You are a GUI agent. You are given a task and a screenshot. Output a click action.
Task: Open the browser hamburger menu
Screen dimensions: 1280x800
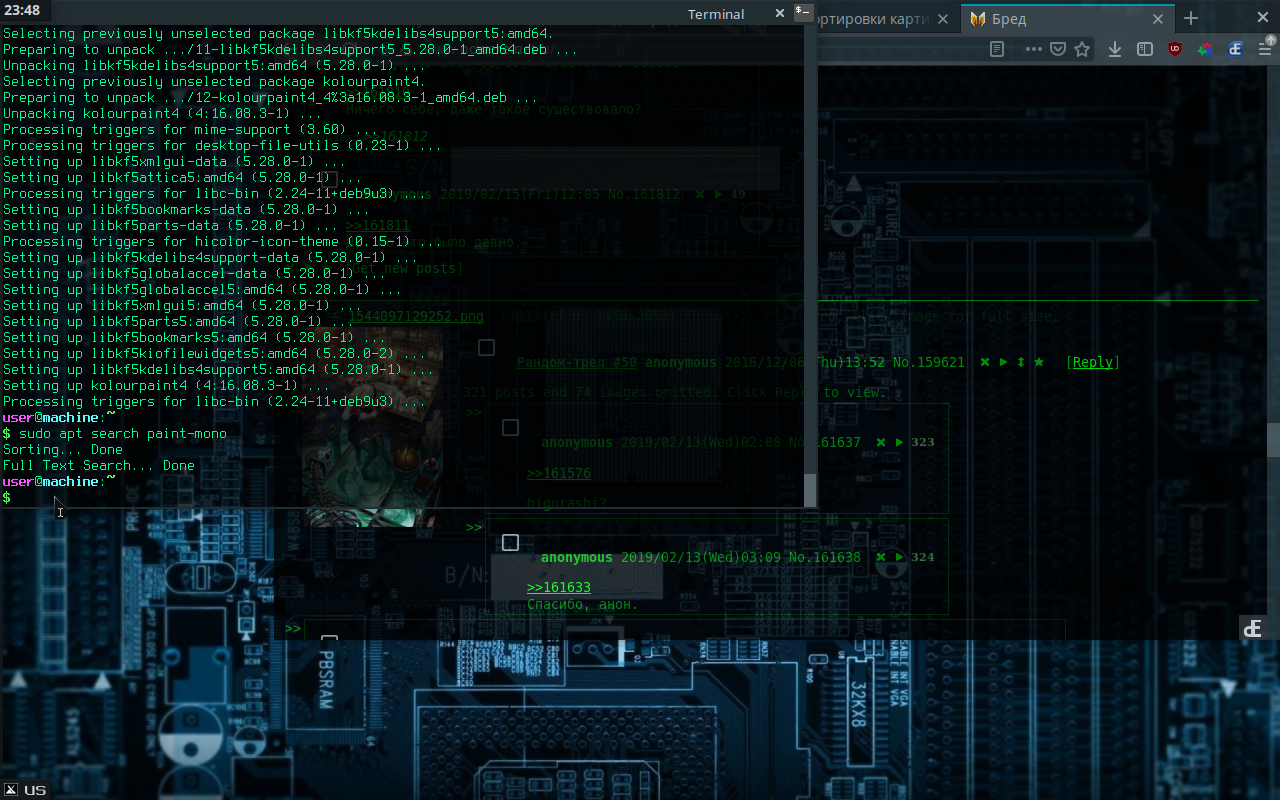coord(1265,49)
